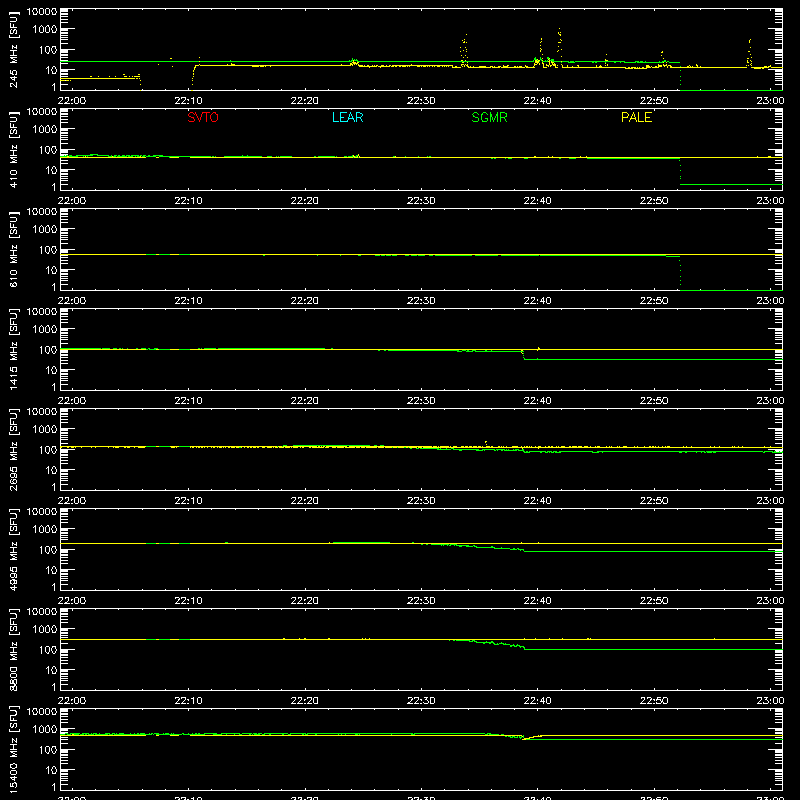Select the 410 MHz [SFU] axis title

click(x=14, y=150)
